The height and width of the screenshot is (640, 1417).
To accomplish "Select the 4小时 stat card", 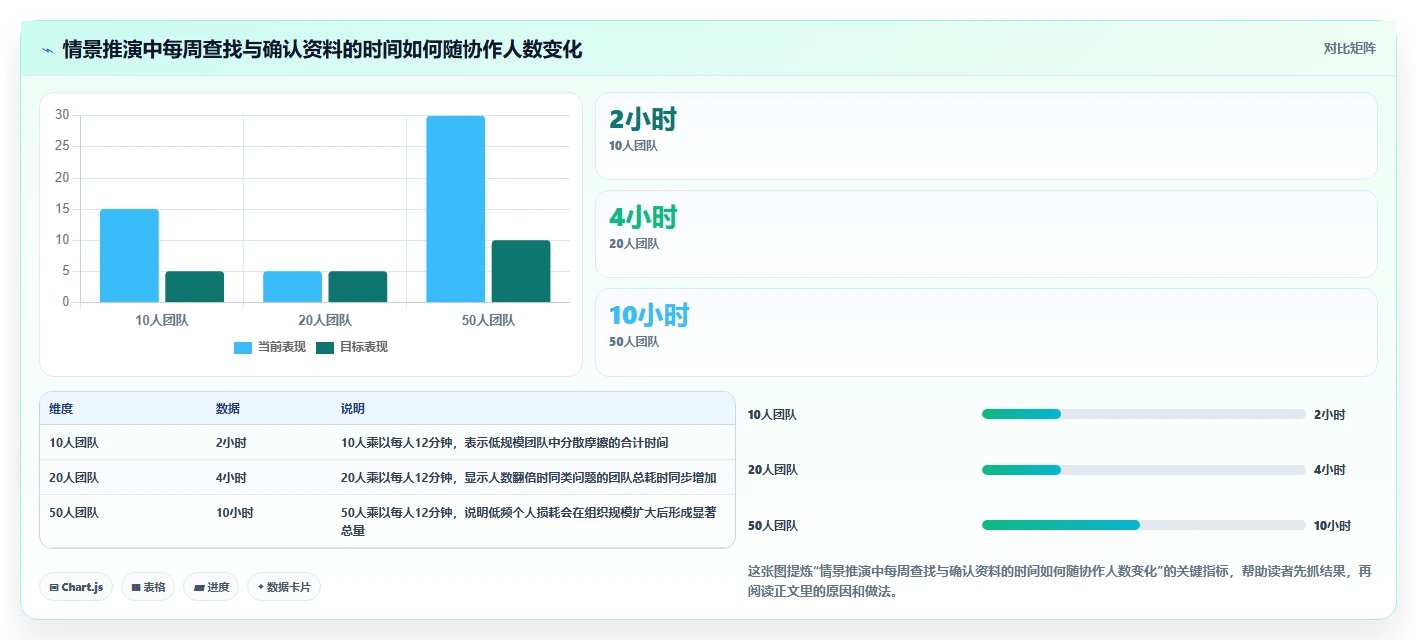I will click(986, 234).
